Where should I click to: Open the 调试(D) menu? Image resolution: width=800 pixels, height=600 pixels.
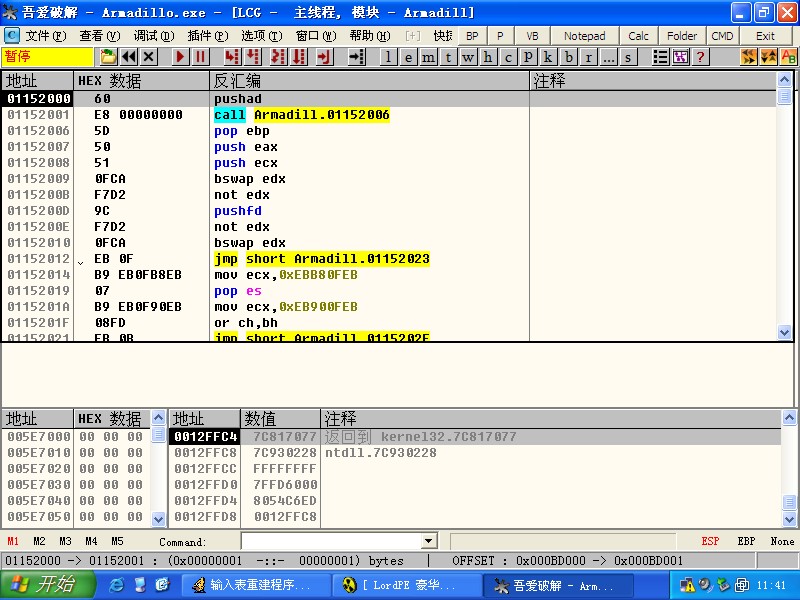(x=154, y=36)
